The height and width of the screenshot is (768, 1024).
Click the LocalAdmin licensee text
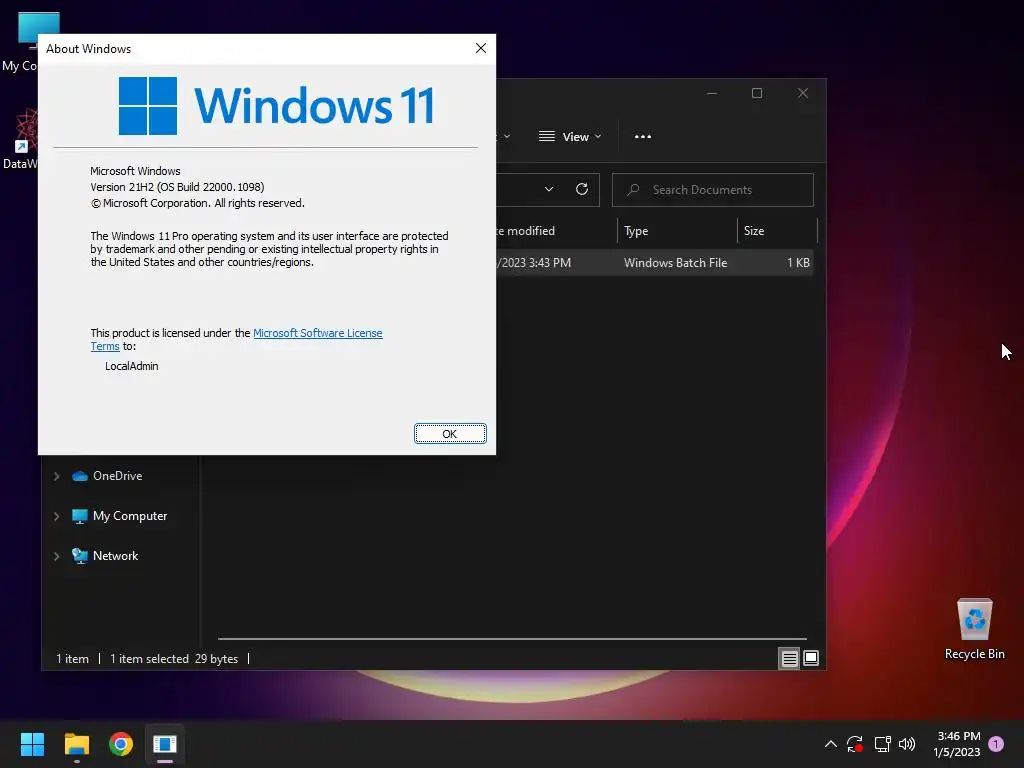coord(132,366)
